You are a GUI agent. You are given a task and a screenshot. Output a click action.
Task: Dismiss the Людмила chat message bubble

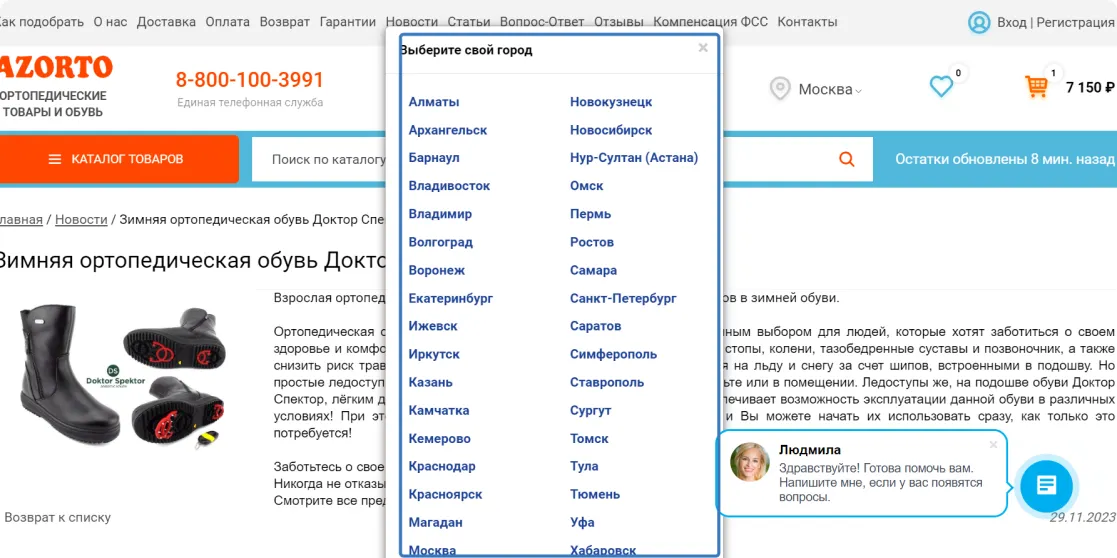[993, 445]
